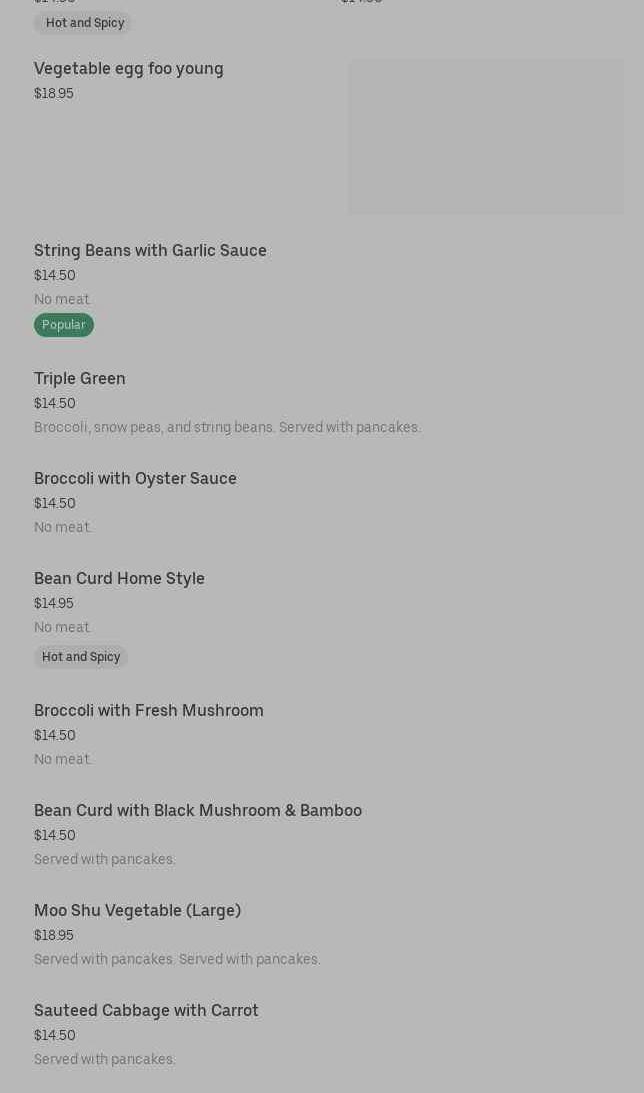Viewport: 644px width, 1093px height.
Task: Select Bean Curd with Black Mushroom & Bamboo
Action: [x=198, y=810]
